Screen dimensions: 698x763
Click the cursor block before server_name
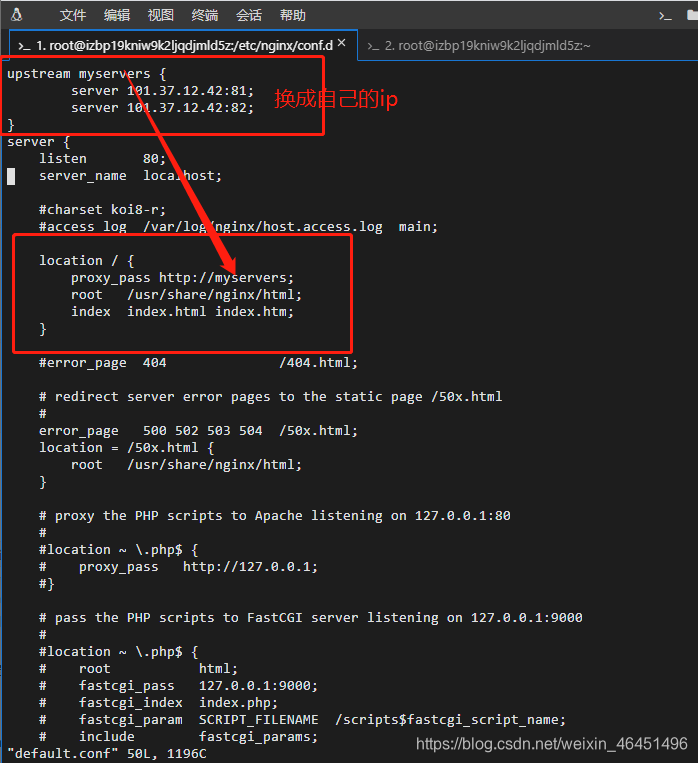coord(11,176)
